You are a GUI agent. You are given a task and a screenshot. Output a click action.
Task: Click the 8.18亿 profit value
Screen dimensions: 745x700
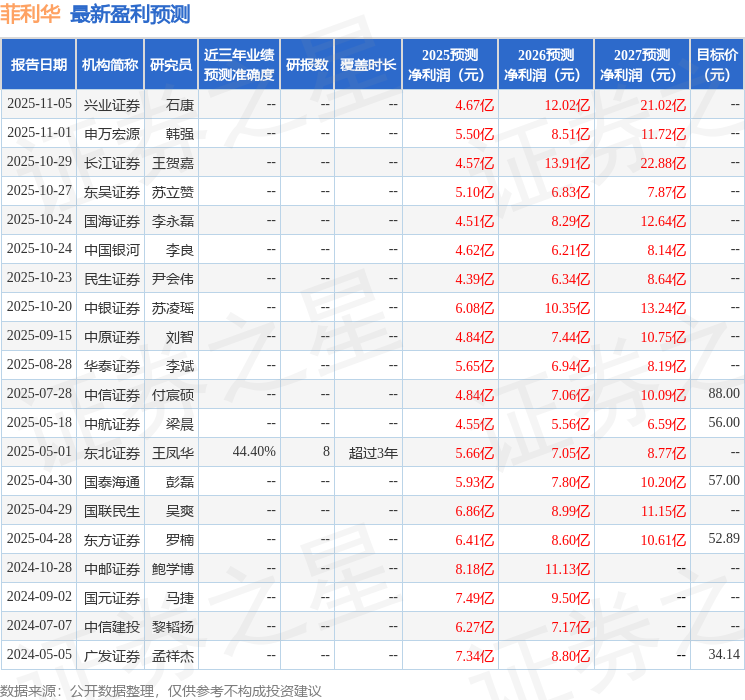pos(474,568)
